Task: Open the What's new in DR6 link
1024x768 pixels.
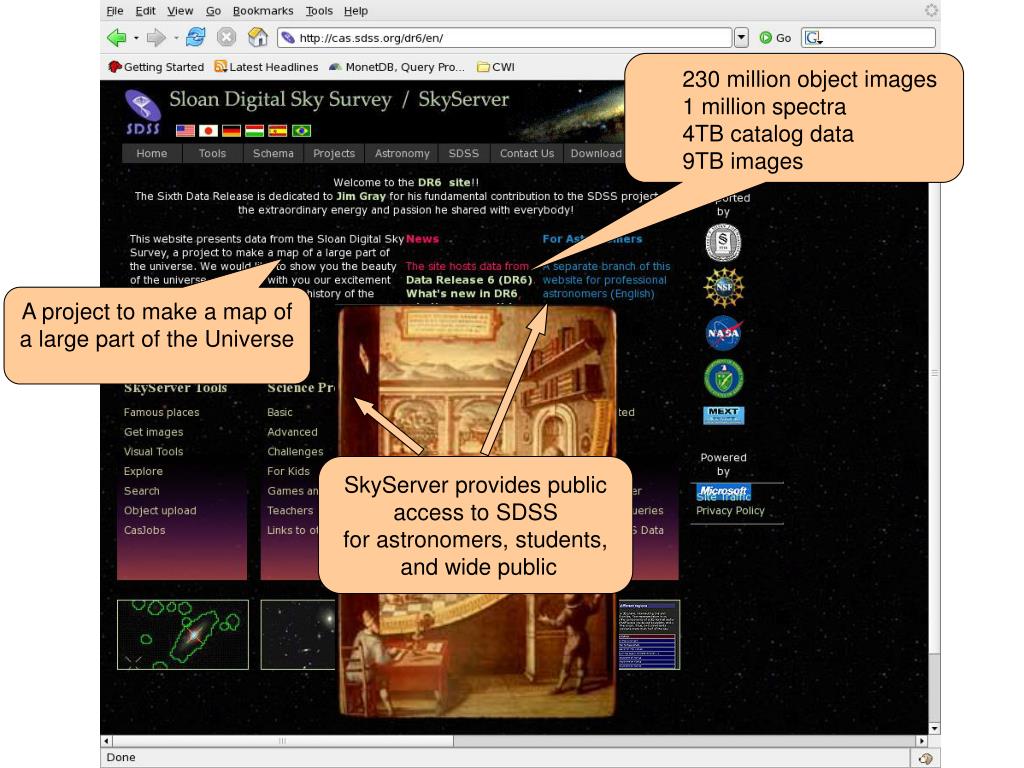Action: coord(462,293)
